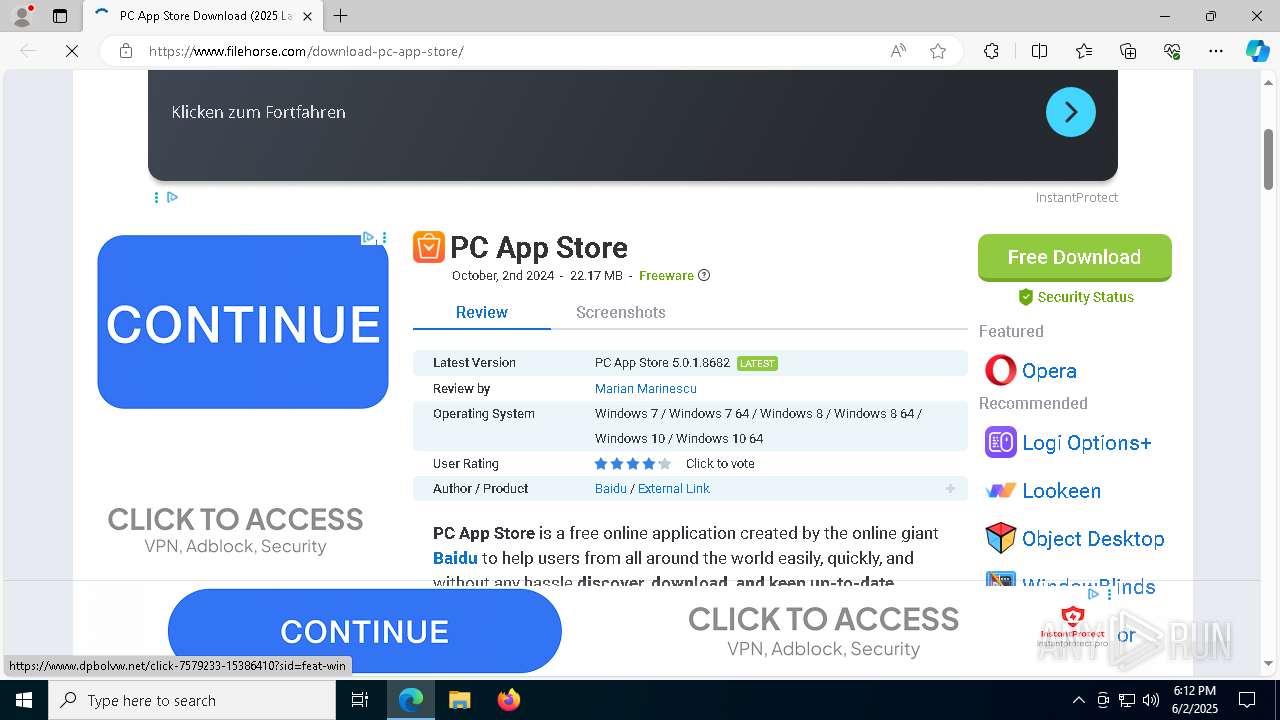Click the Baidu link in description
Viewport: 1280px width, 720px height.
click(455, 558)
